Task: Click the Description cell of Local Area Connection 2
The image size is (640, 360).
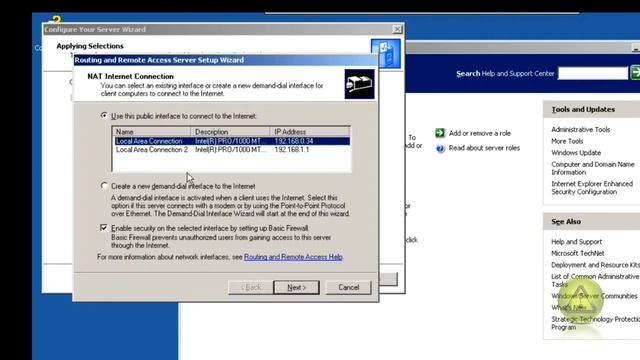Action: coord(230,150)
